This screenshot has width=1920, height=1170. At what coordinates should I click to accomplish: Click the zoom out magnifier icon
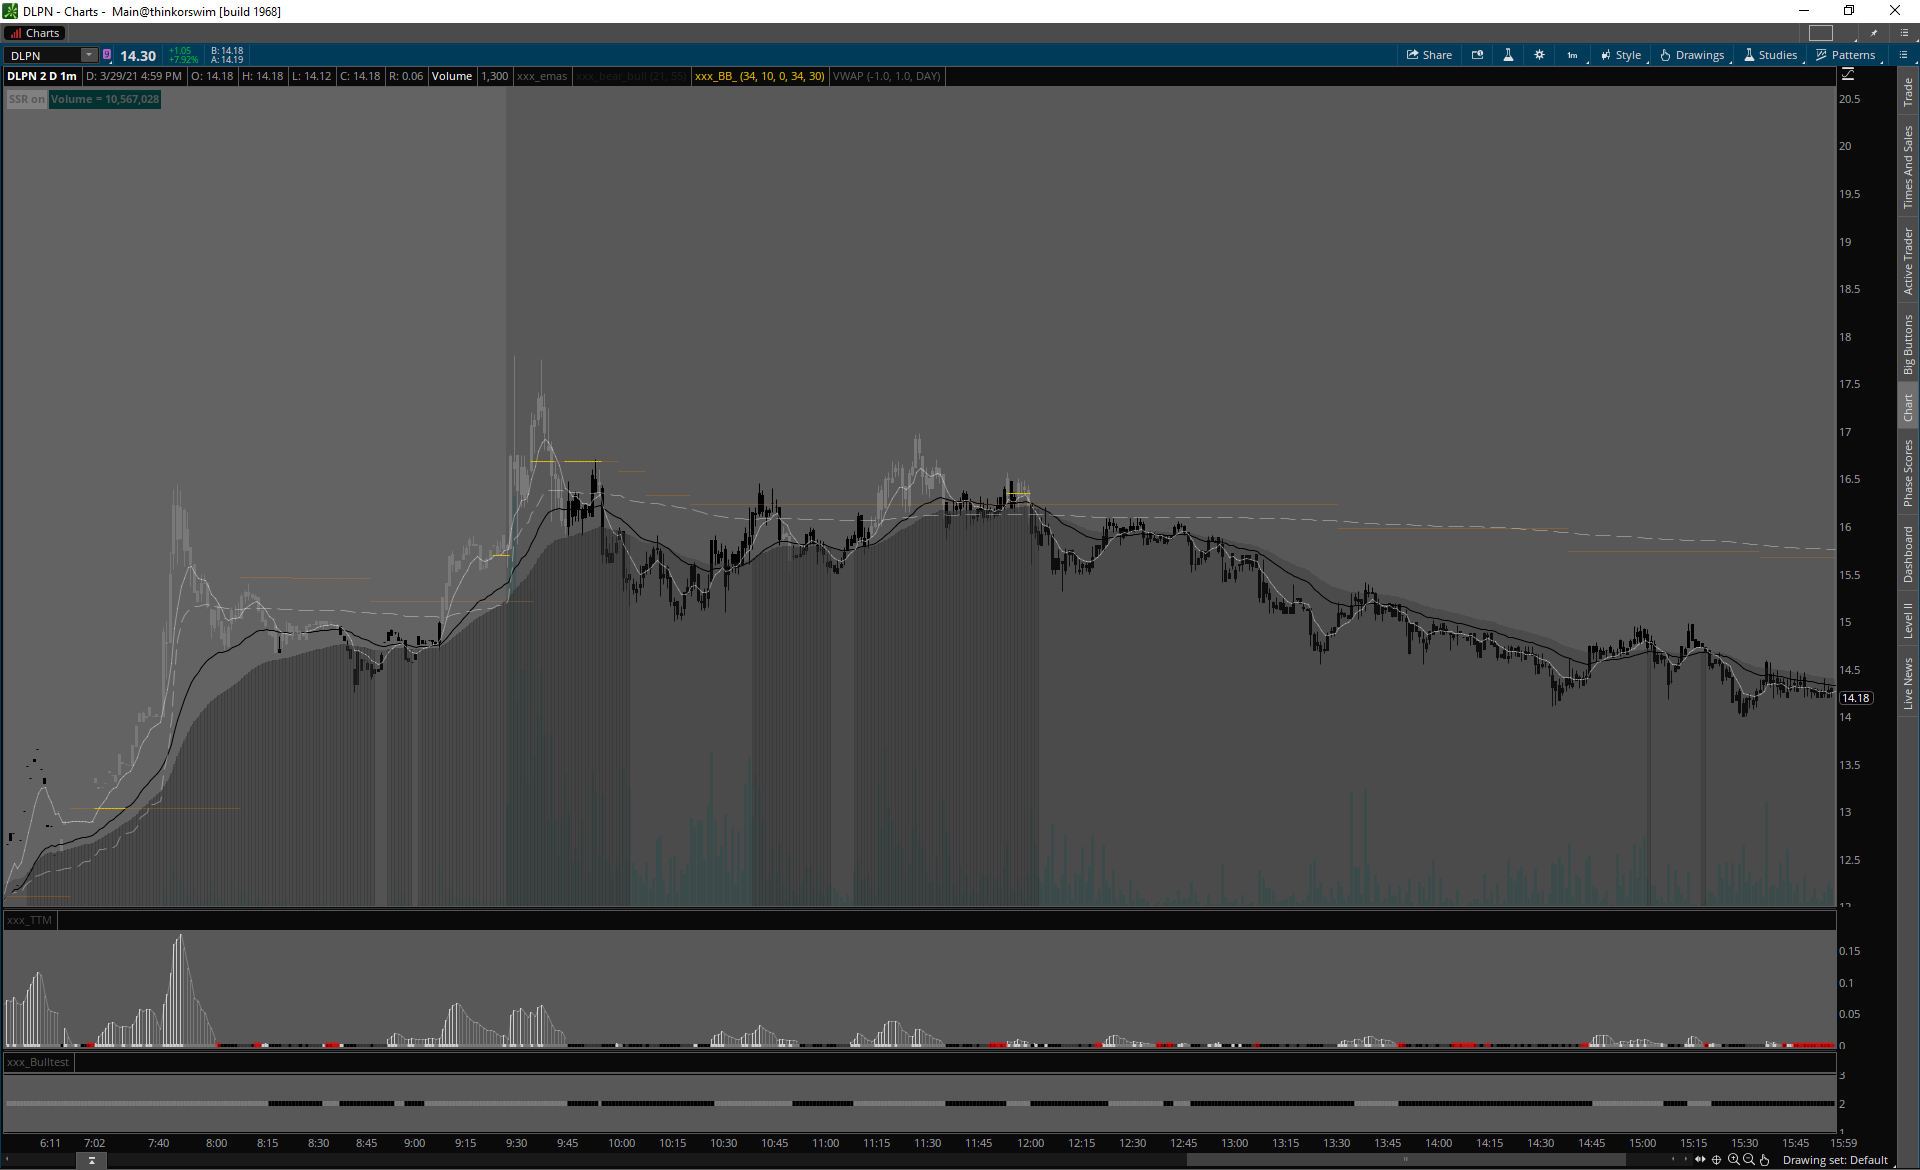coord(1749,1160)
